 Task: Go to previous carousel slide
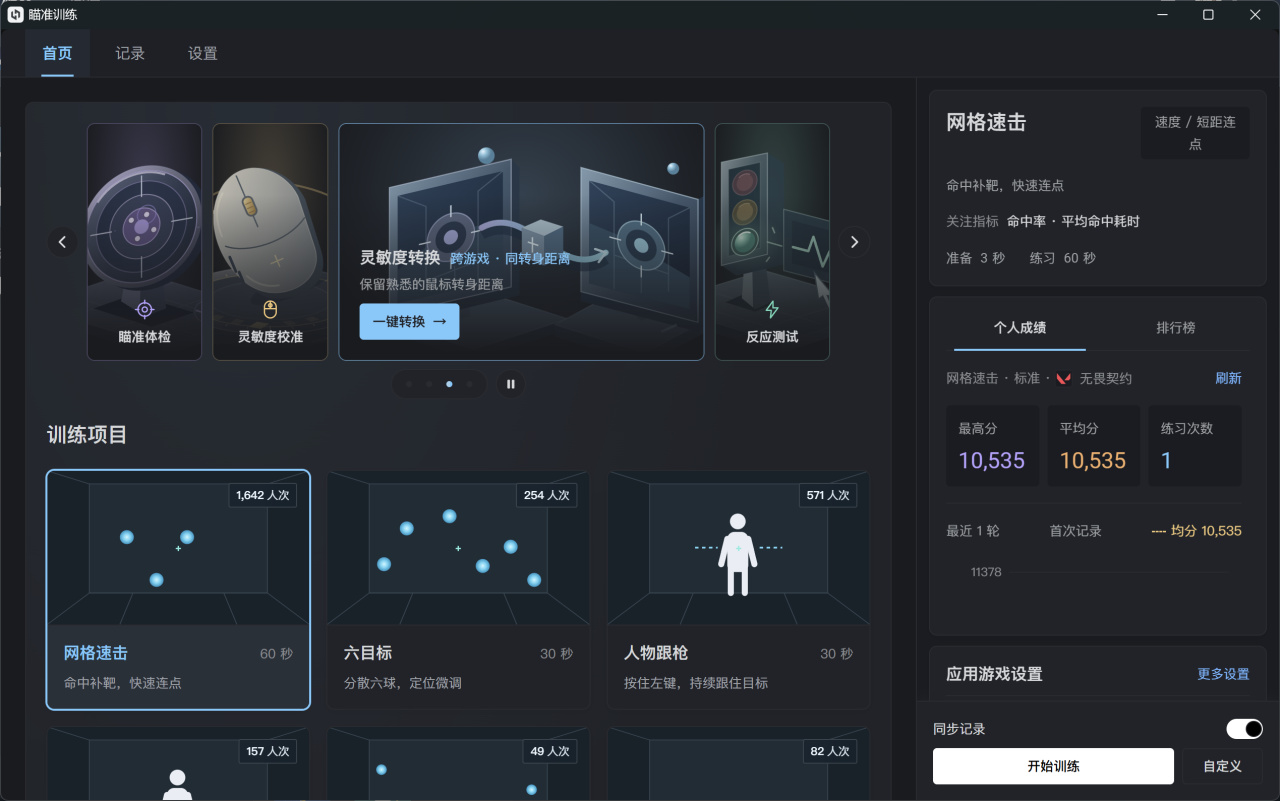(x=62, y=242)
